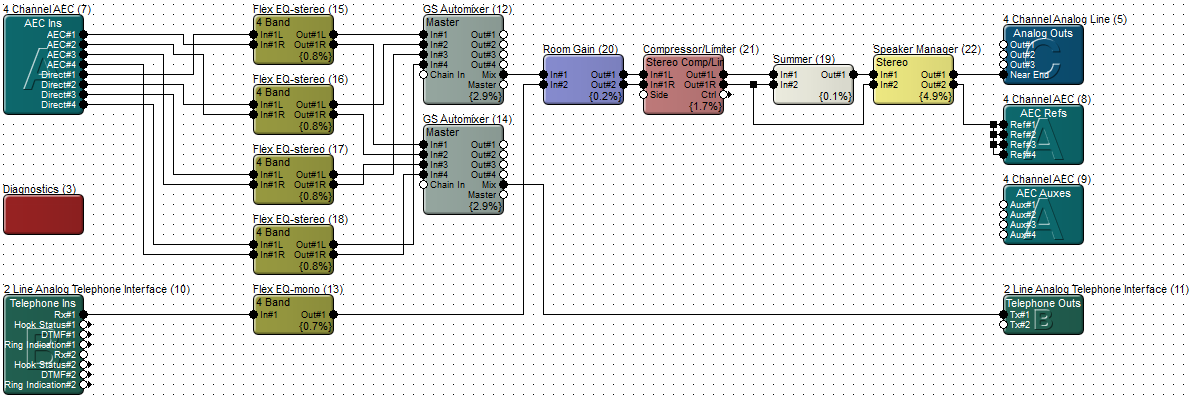
Task: Select the AEC Auxes block
Action: 1043,214
